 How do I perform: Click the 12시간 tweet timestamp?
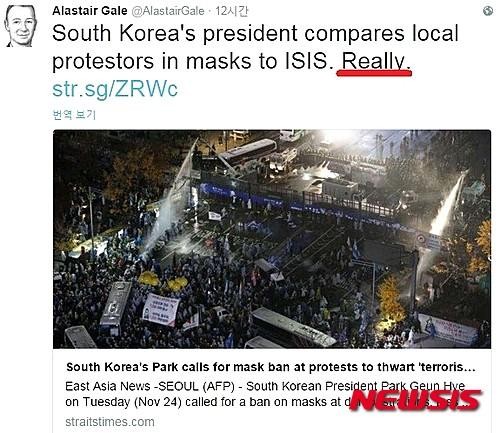pos(232,11)
